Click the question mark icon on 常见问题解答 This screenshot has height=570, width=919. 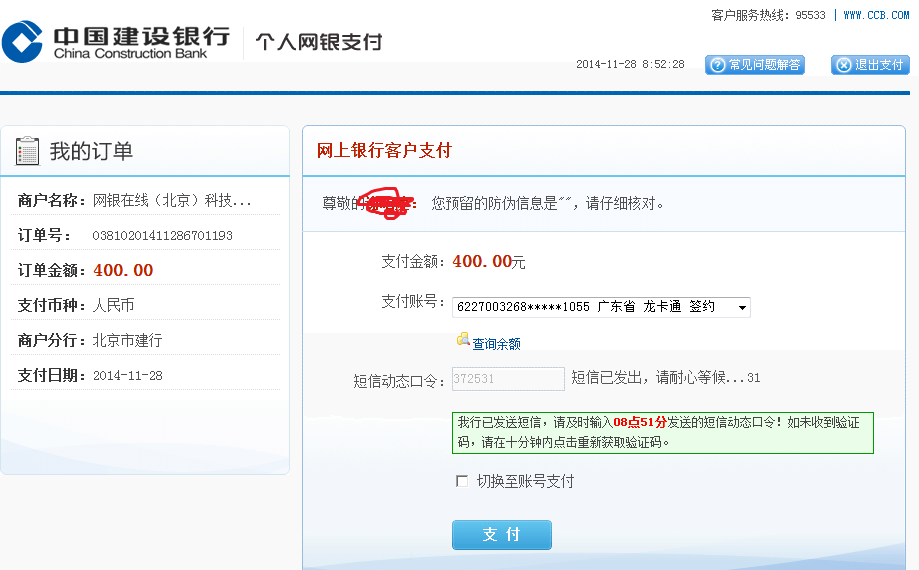tap(716, 65)
